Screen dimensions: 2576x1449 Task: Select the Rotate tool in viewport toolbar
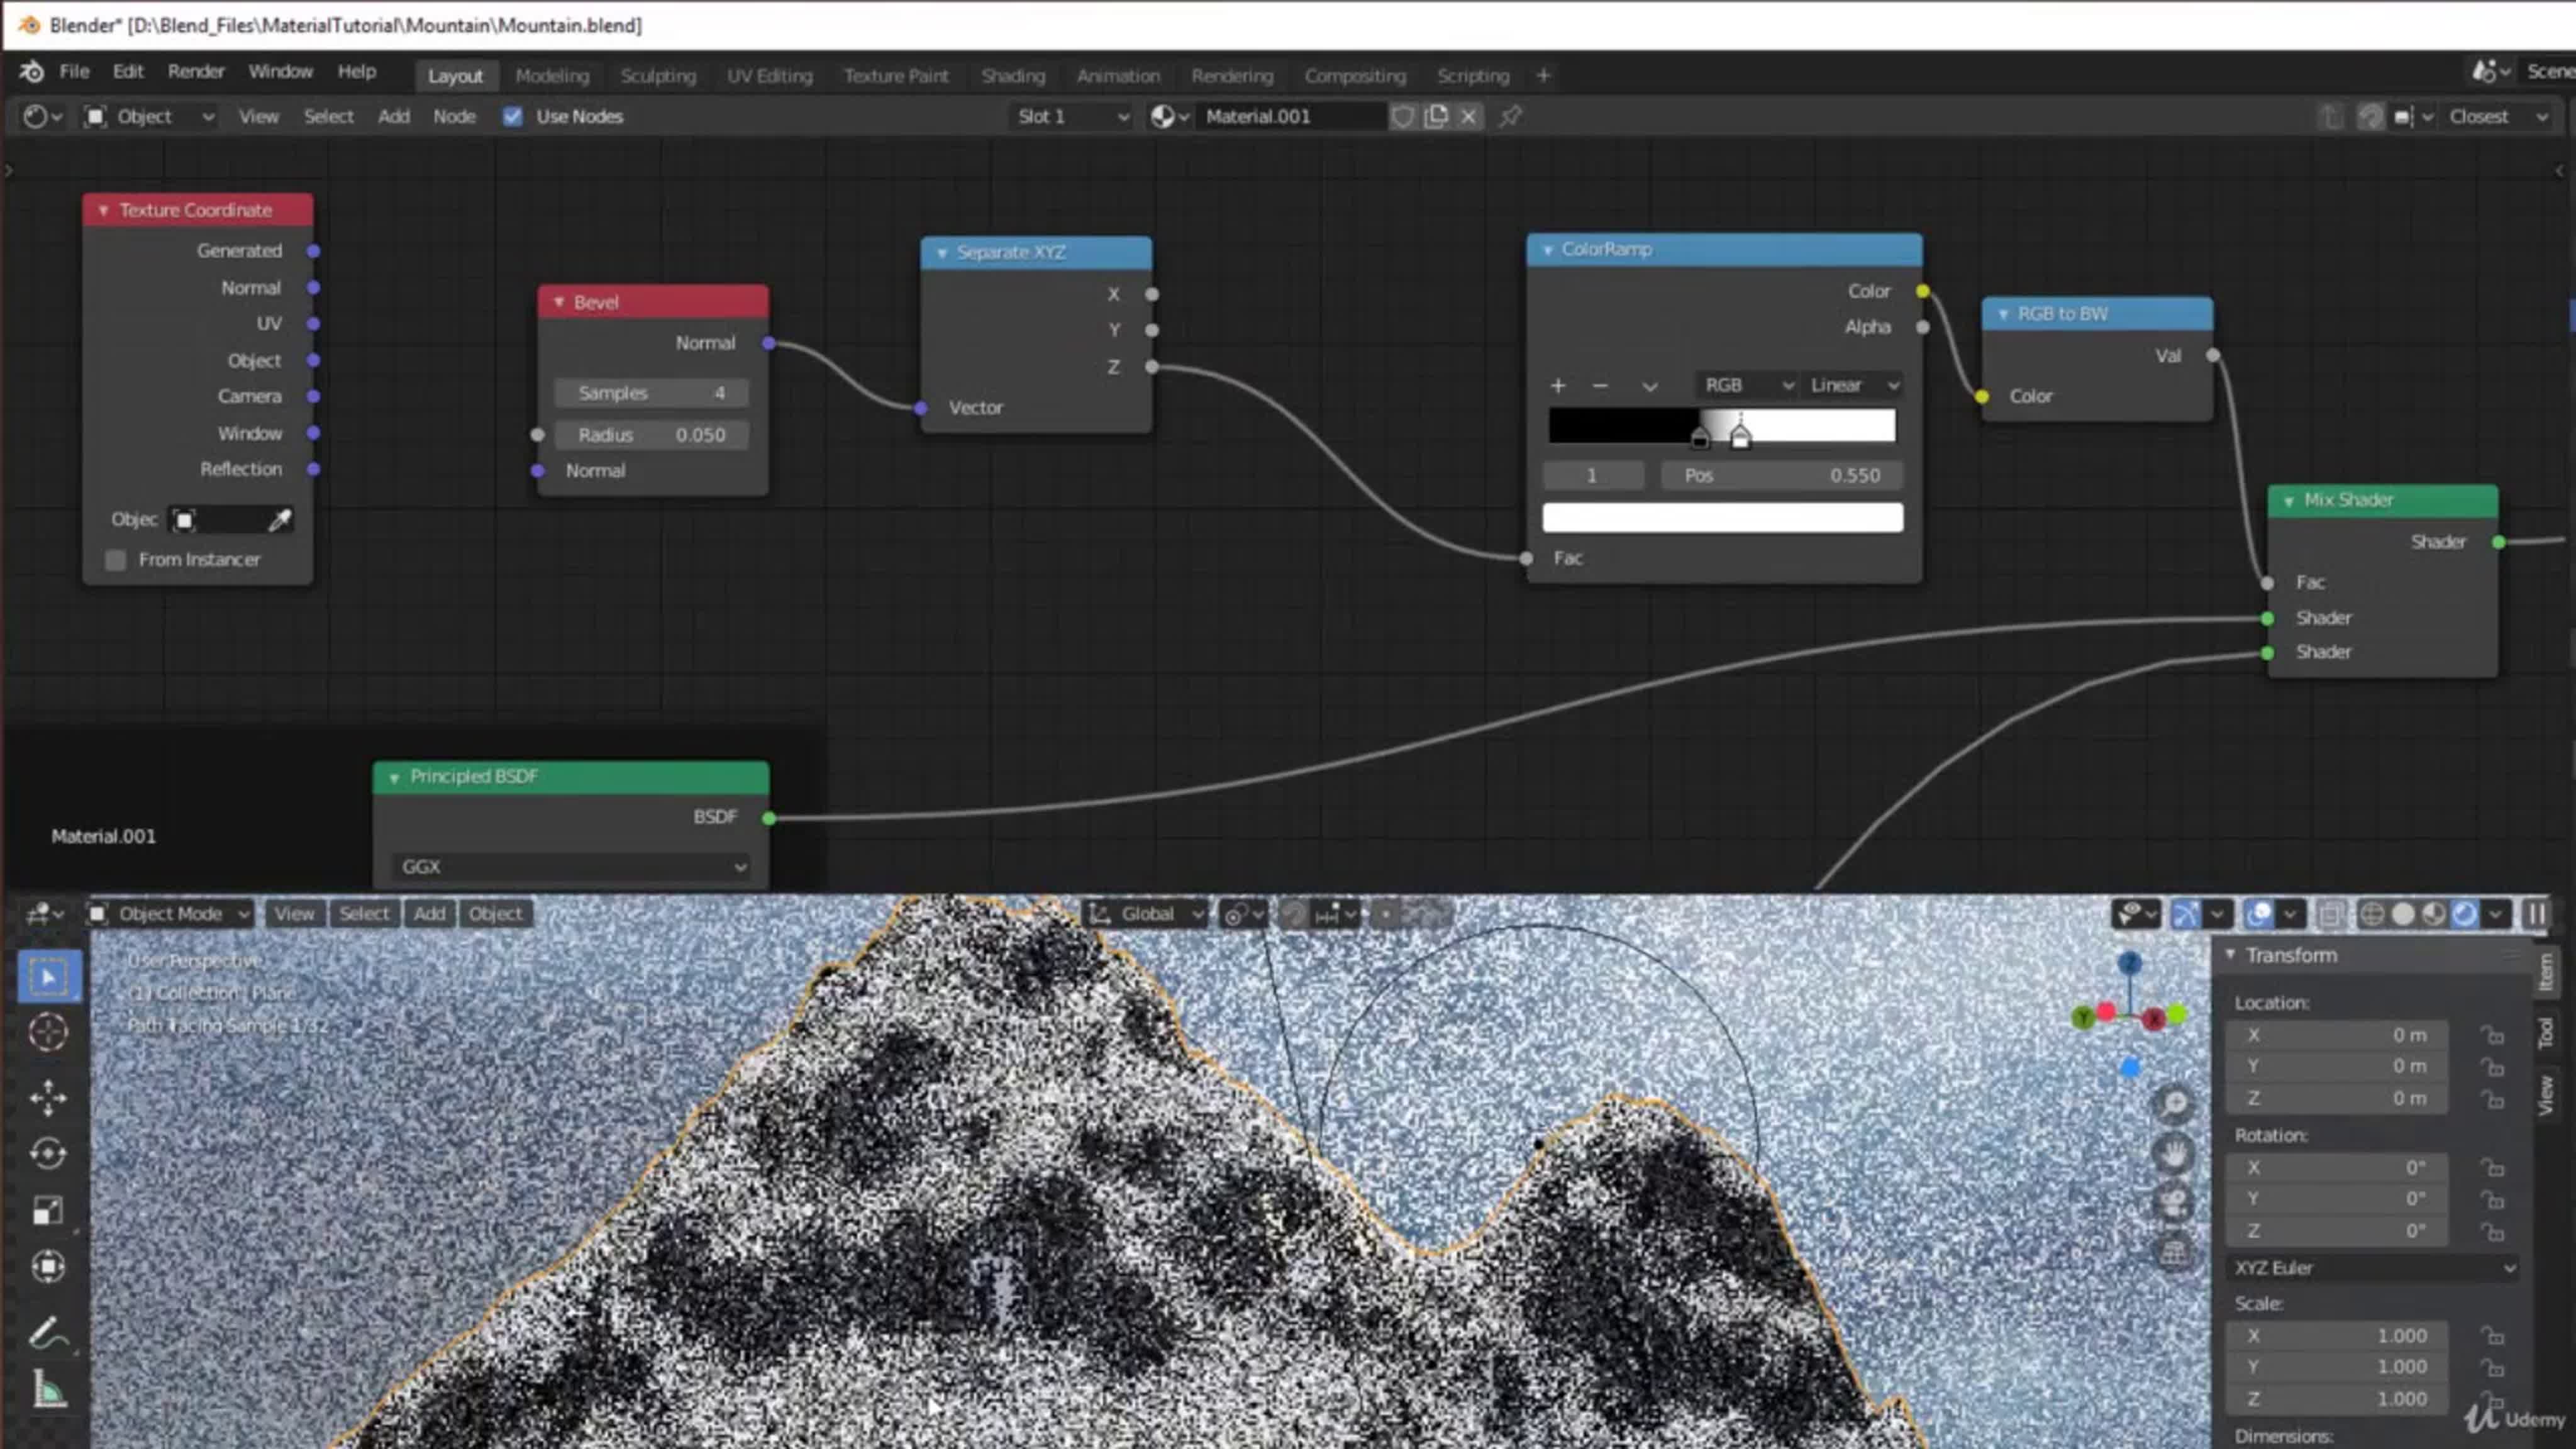coord(48,1154)
